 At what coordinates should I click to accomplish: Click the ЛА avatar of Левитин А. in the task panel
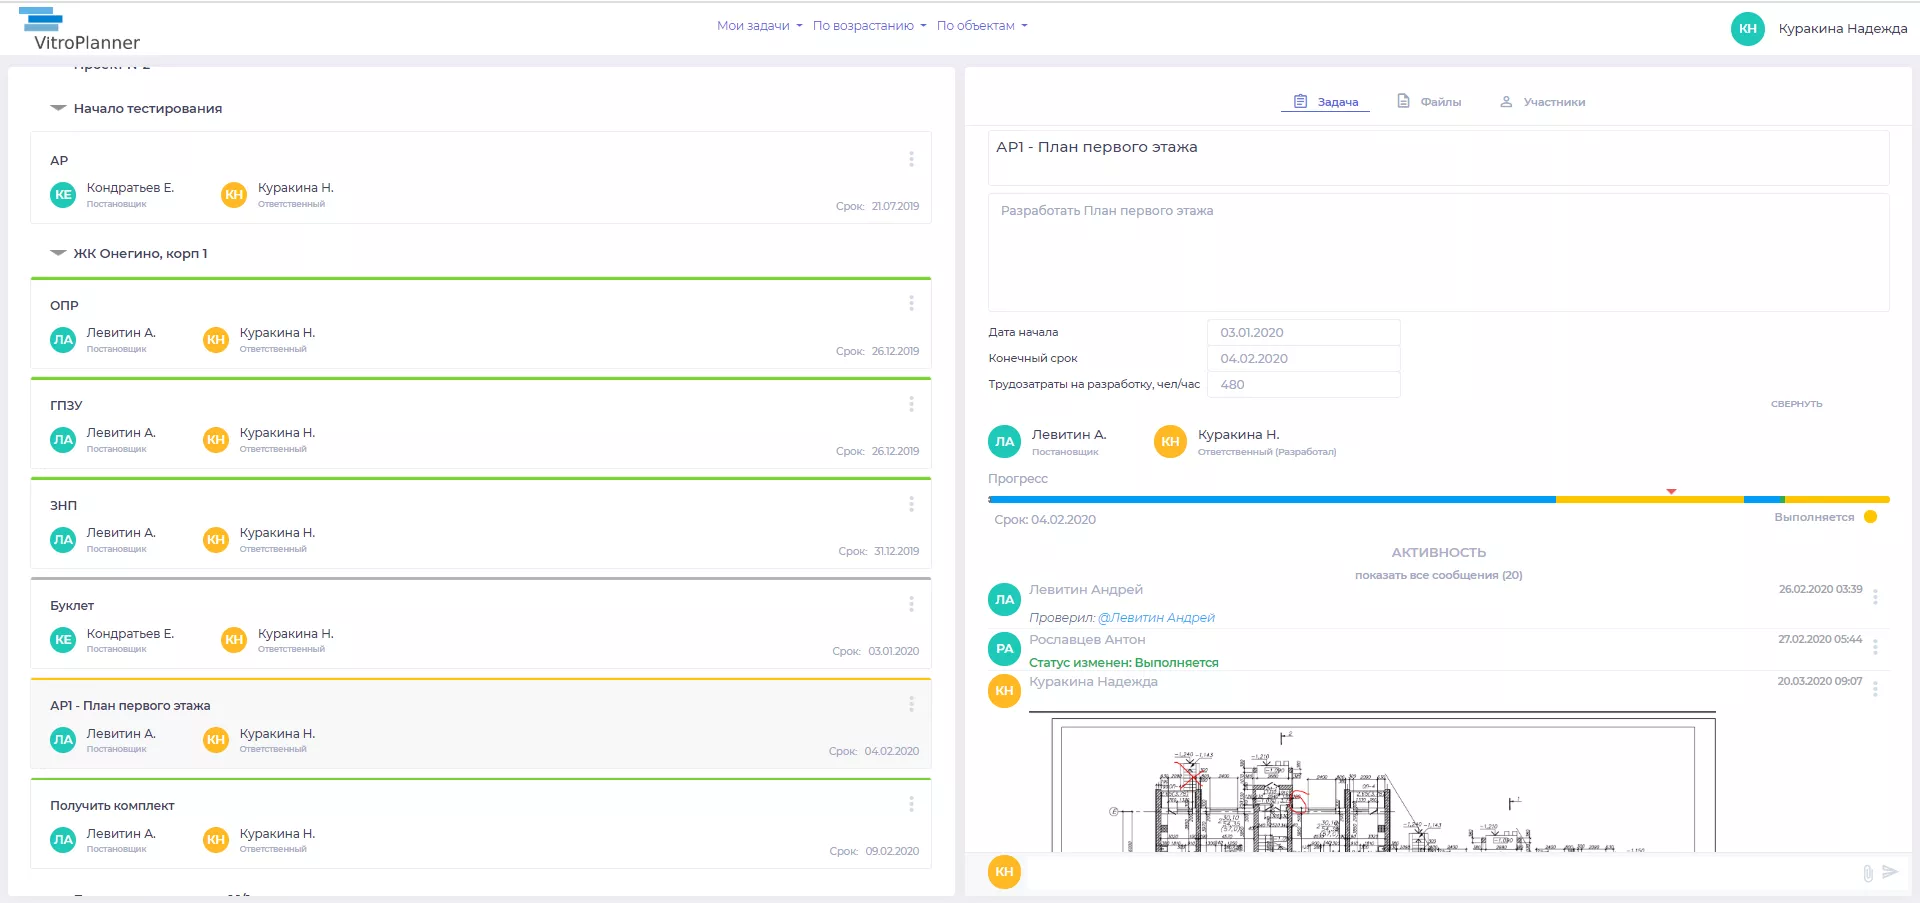pos(1004,441)
